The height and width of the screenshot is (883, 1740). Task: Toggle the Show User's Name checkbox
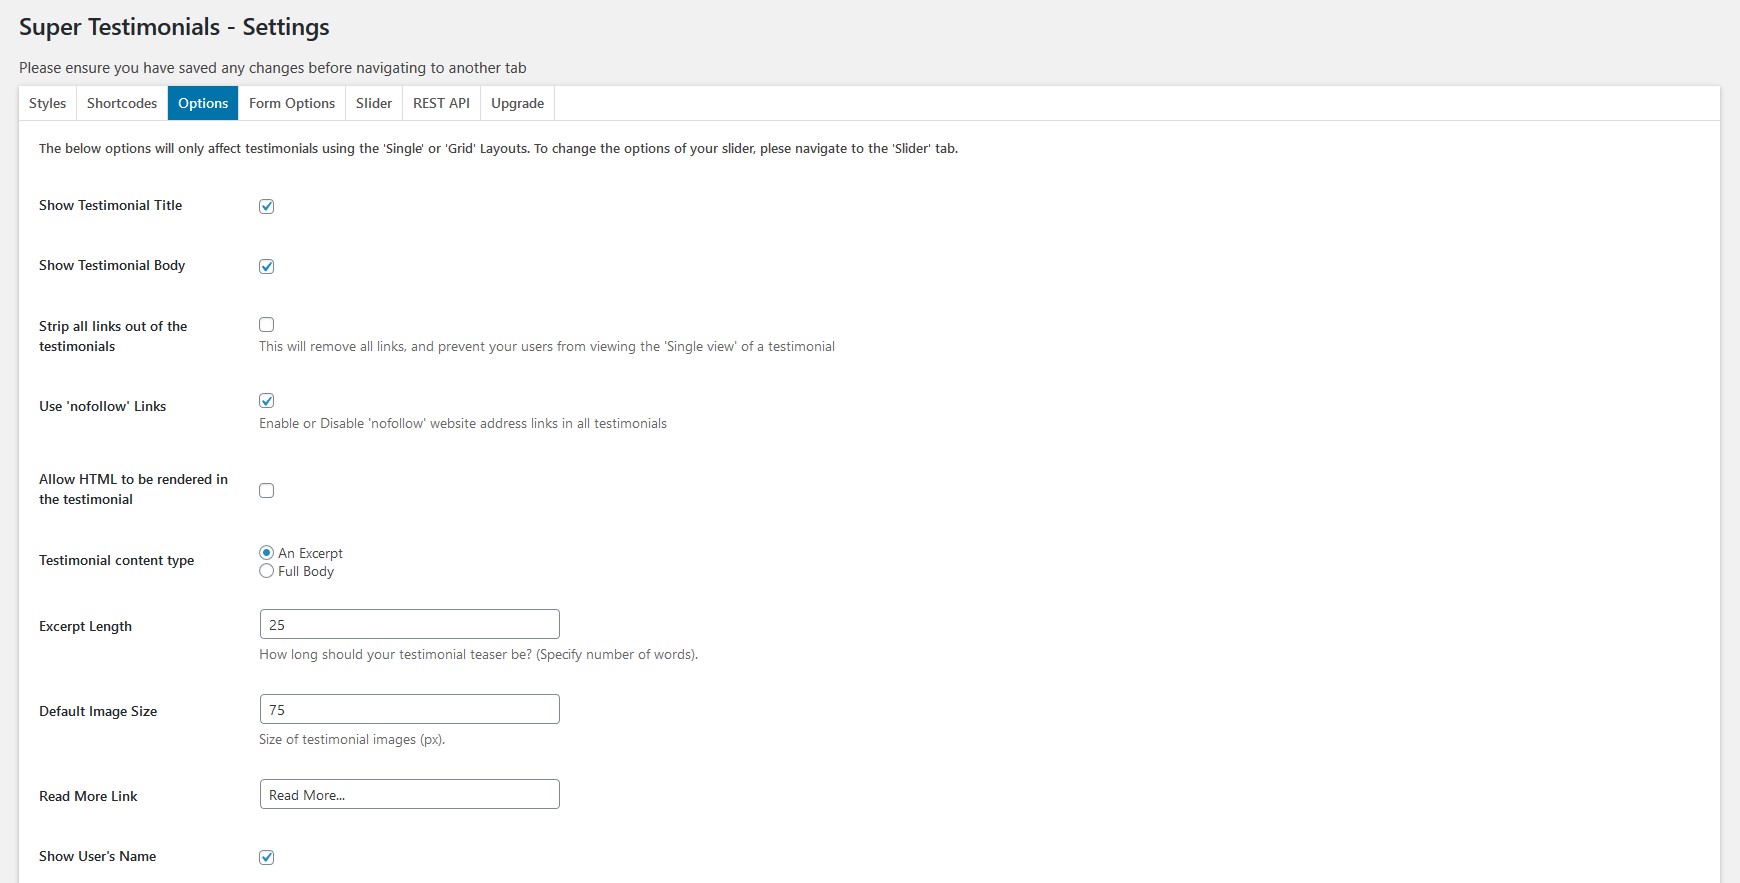(x=267, y=857)
